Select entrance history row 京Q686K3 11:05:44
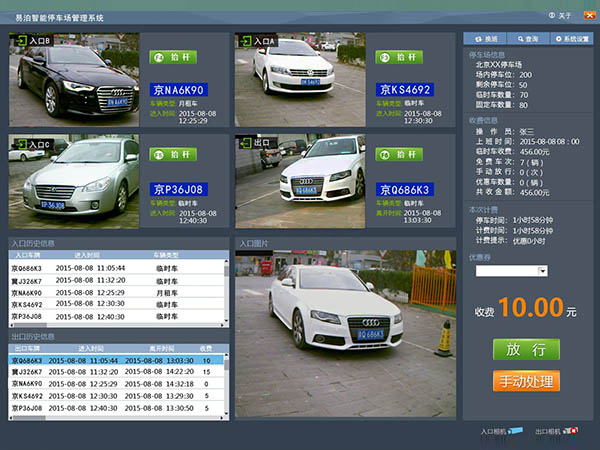 point(116,268)
